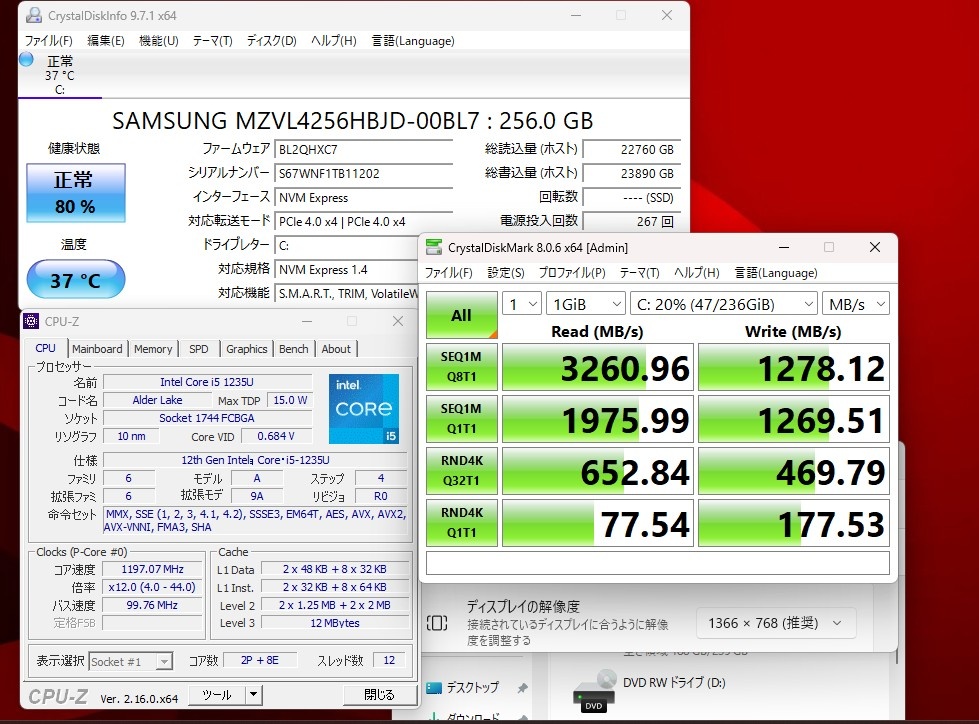Switch to the Bench tab in CPU-Z

pos(293,349)
